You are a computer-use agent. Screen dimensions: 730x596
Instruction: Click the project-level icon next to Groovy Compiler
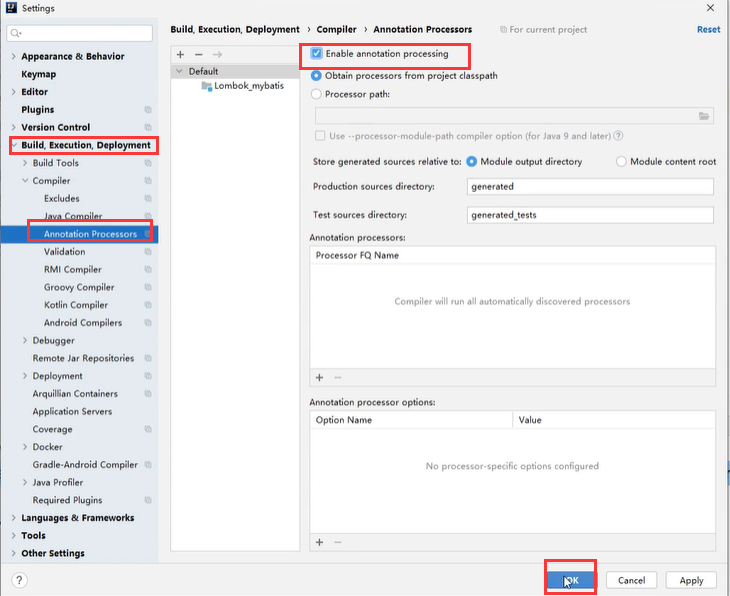coord(148,287)
